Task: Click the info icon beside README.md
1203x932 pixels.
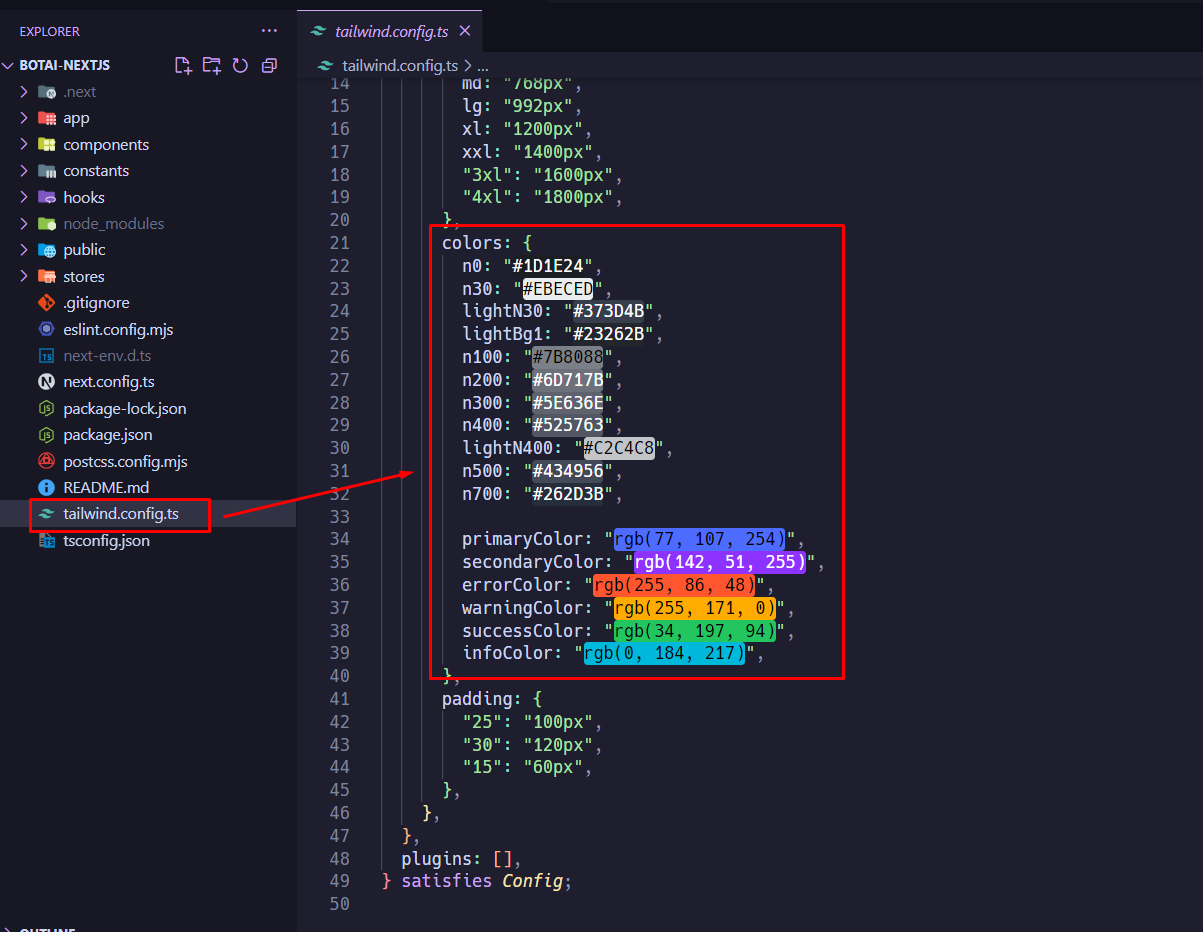Action: [46, 488]
